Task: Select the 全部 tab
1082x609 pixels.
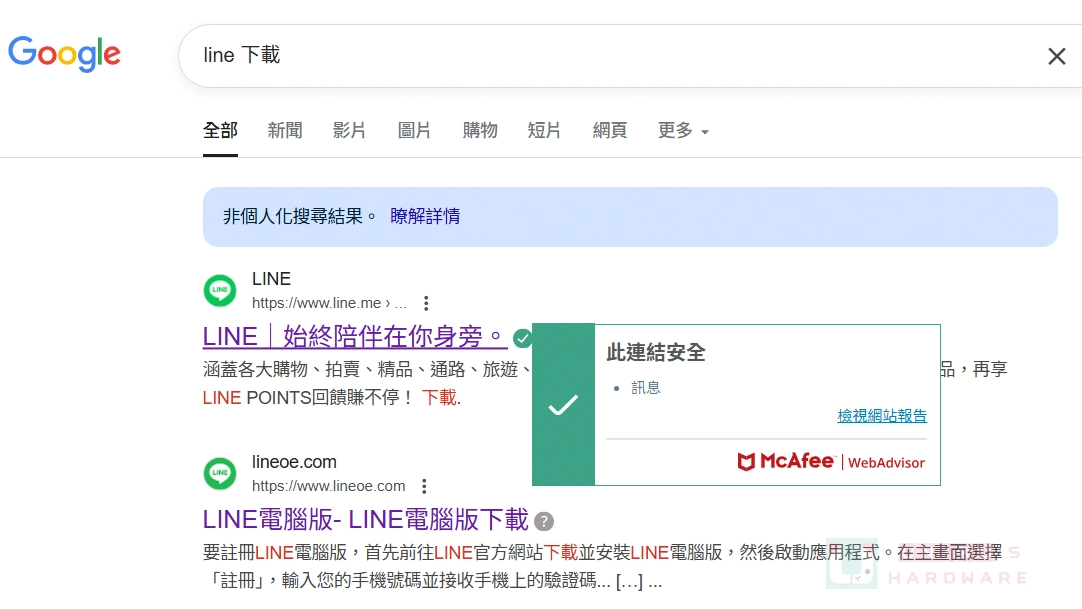Action: pyautogui.click(x=220, y=130)
